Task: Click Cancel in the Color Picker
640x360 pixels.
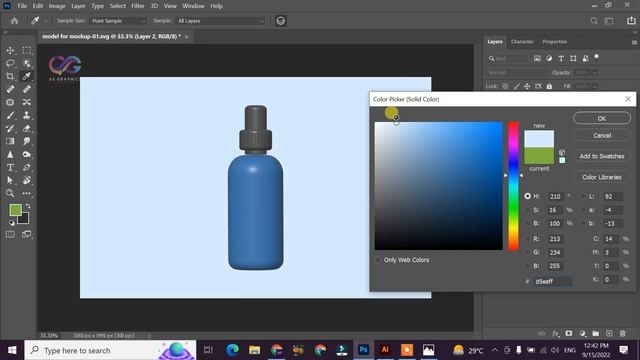Action: (x=602, y=136)
